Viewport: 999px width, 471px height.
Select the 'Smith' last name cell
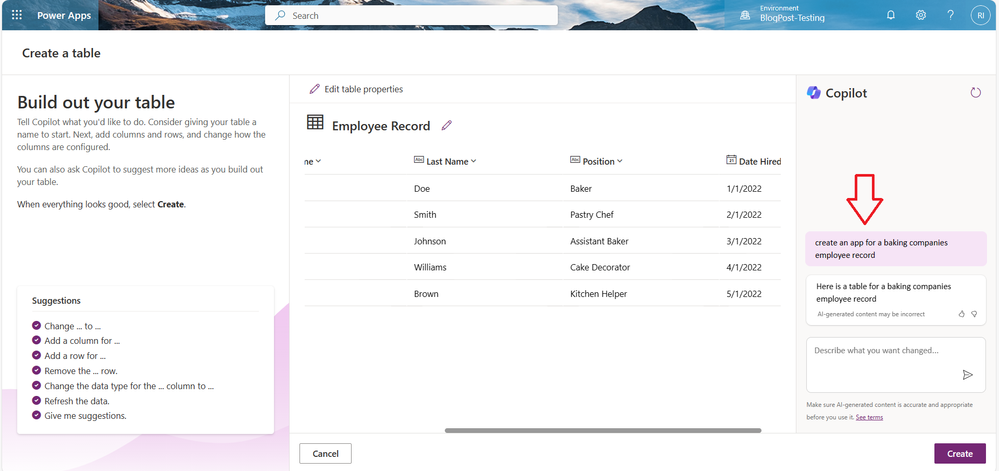pyautogui.click(x=425, y=215)
